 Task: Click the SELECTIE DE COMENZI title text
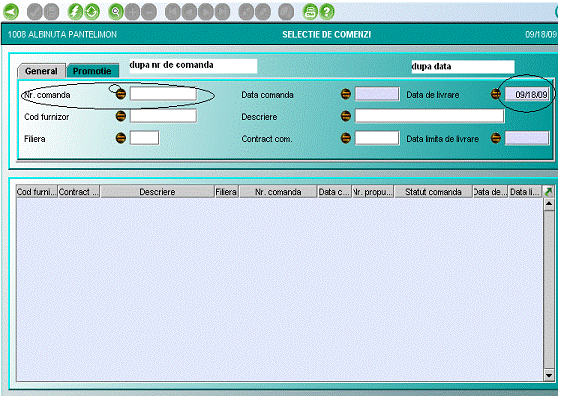(326, 34)
